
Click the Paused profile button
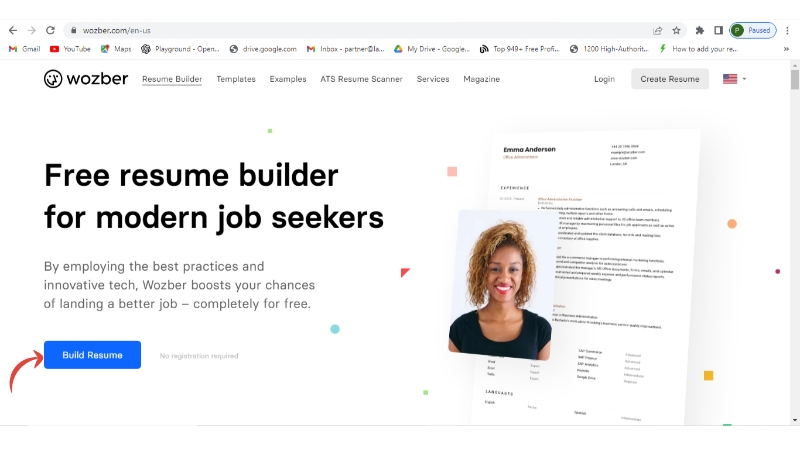753,31
